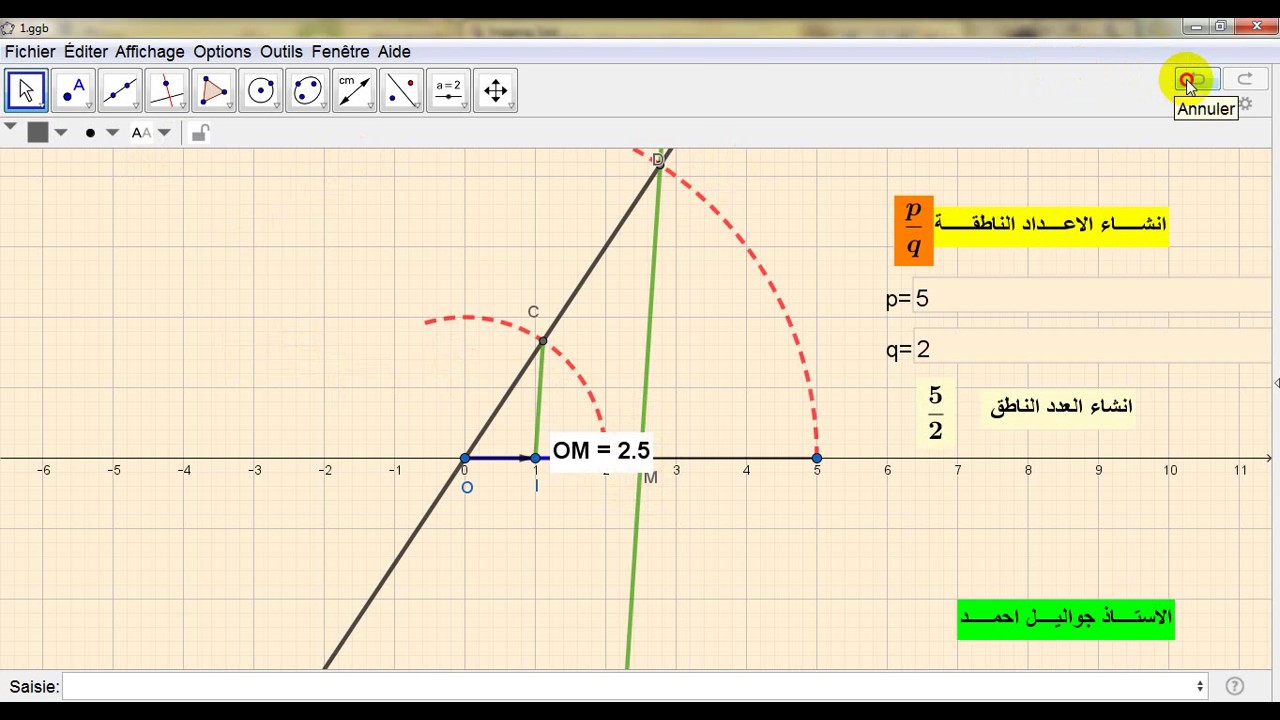Click the orange p/q fraction box

(913, 230)
